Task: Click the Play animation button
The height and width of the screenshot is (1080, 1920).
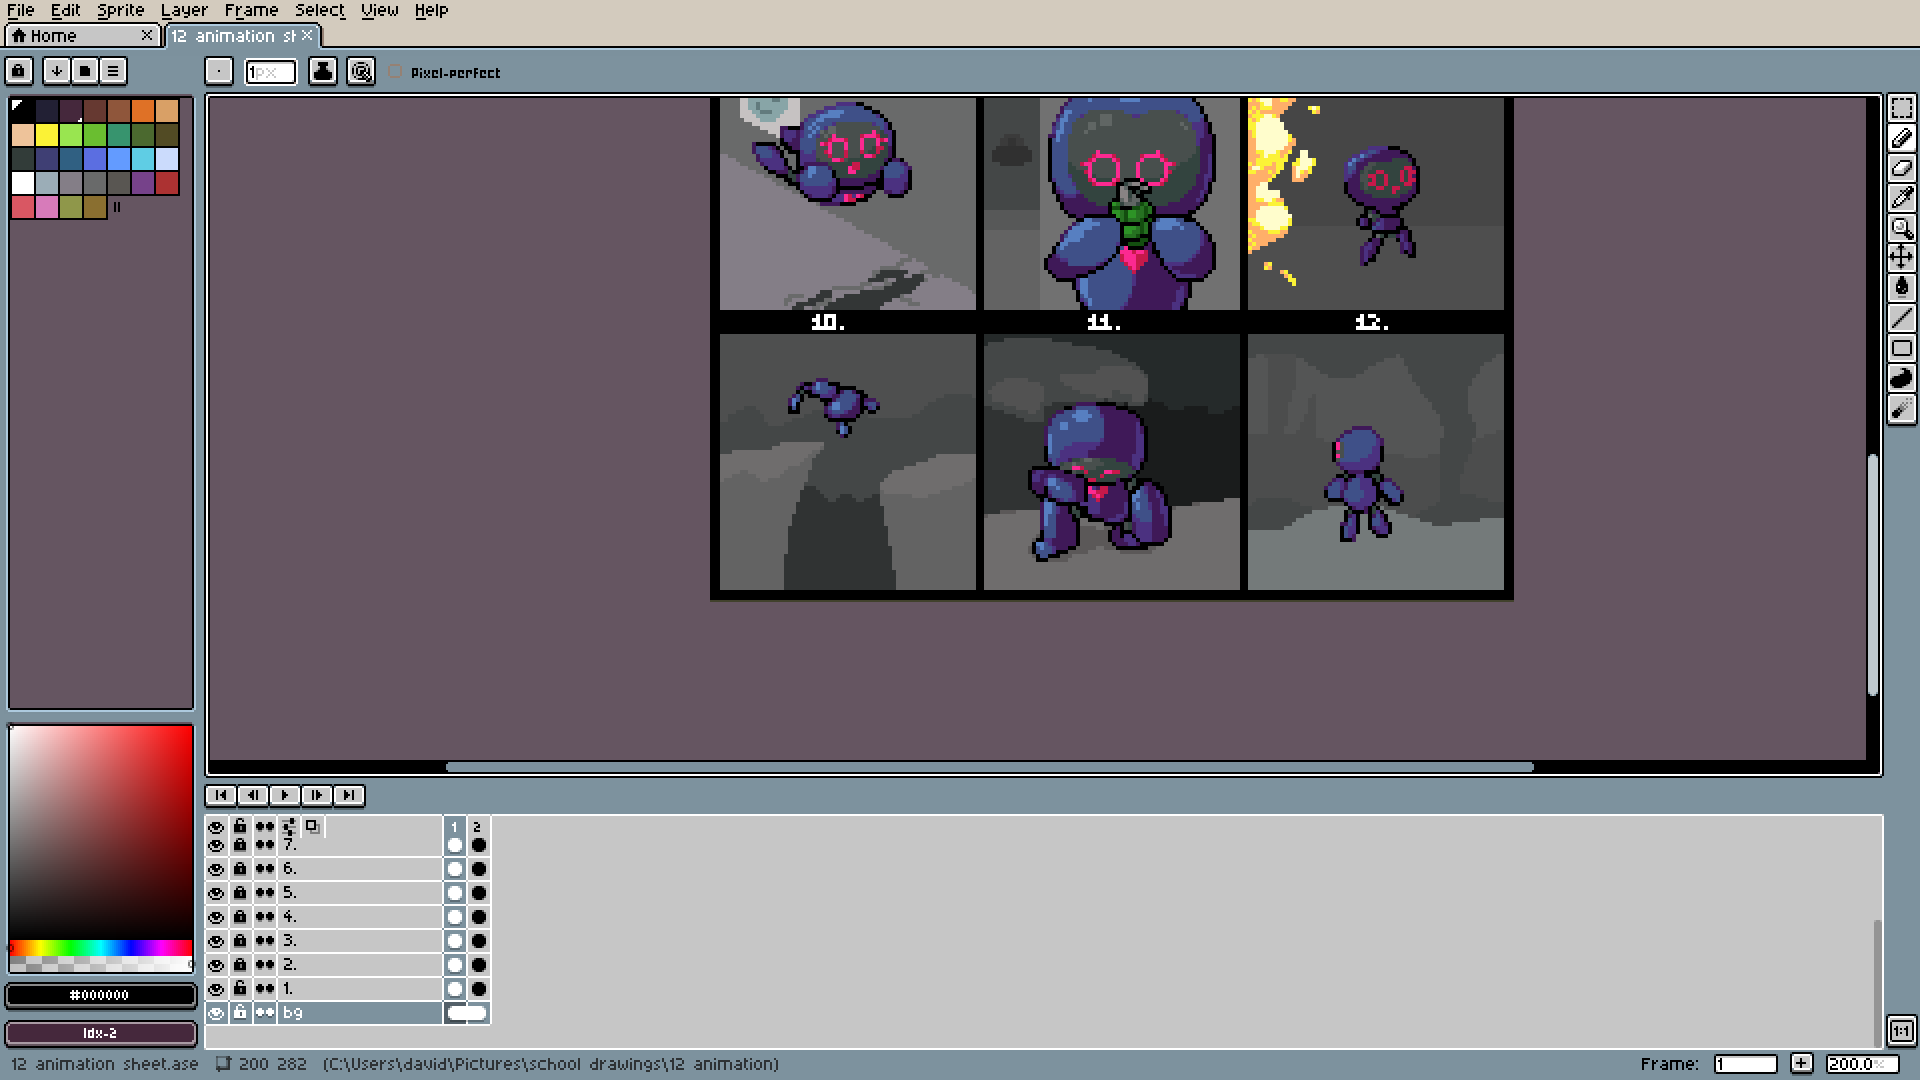Action: tap(285, 795)
